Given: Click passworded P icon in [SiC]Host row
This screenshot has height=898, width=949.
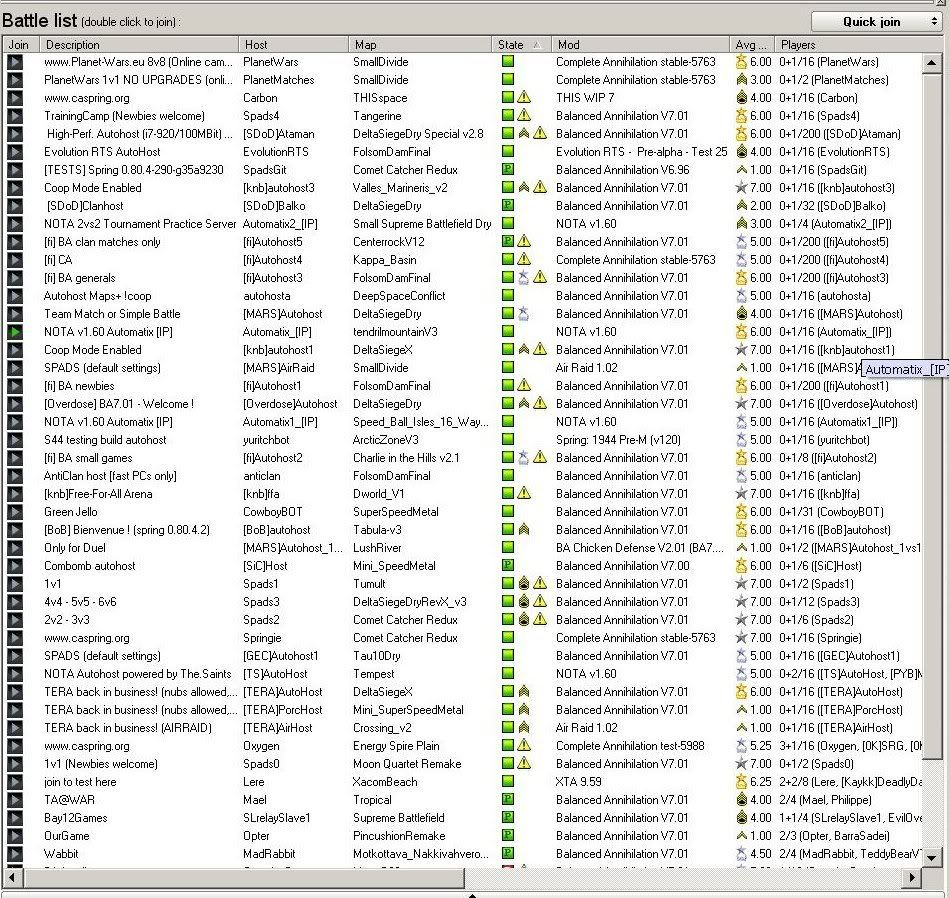Looking at the screenshot, I should tap(508, 565).
